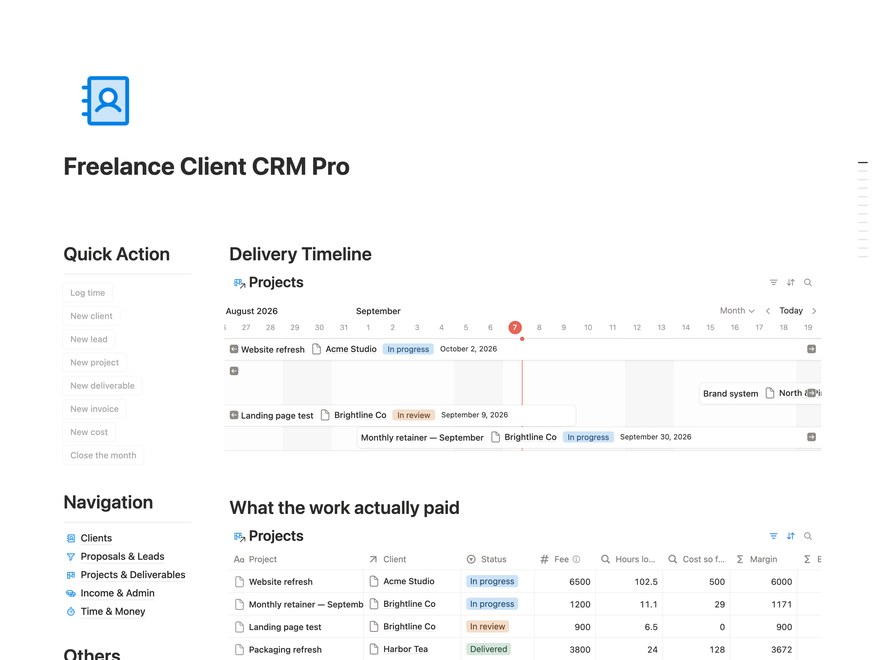Click Acme Studio page icon in timeline
The image size is (880, 660).
point(317,349)
